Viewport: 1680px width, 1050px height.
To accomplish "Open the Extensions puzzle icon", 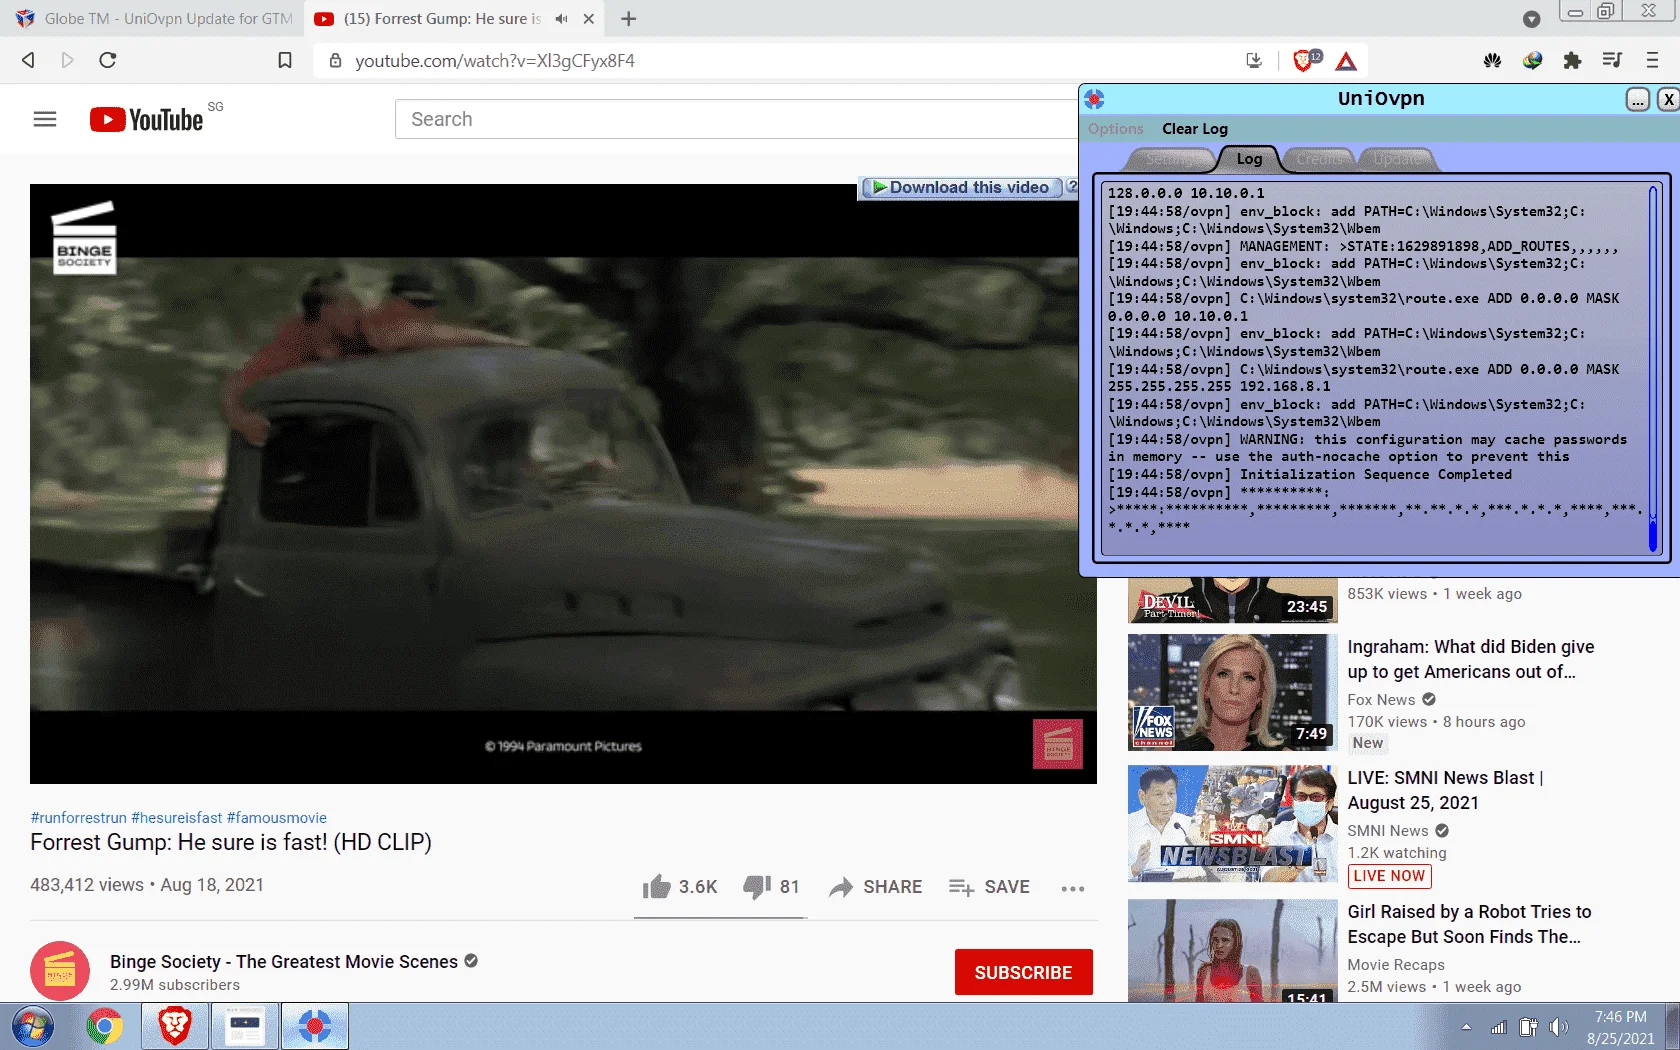I will click(x=1572, y=60).
